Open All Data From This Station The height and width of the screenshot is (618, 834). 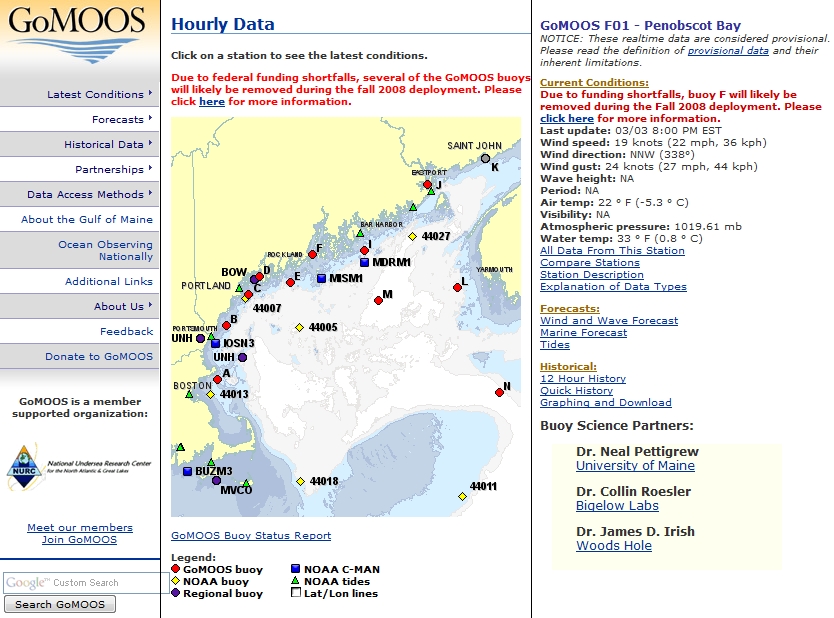pos(612,250)
